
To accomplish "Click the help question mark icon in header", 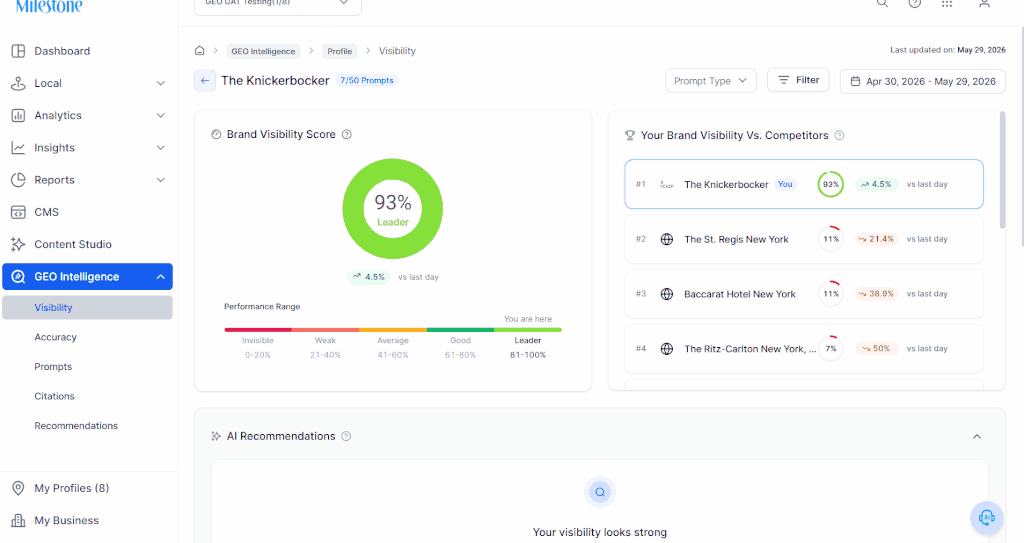I will tap(915, 3).
